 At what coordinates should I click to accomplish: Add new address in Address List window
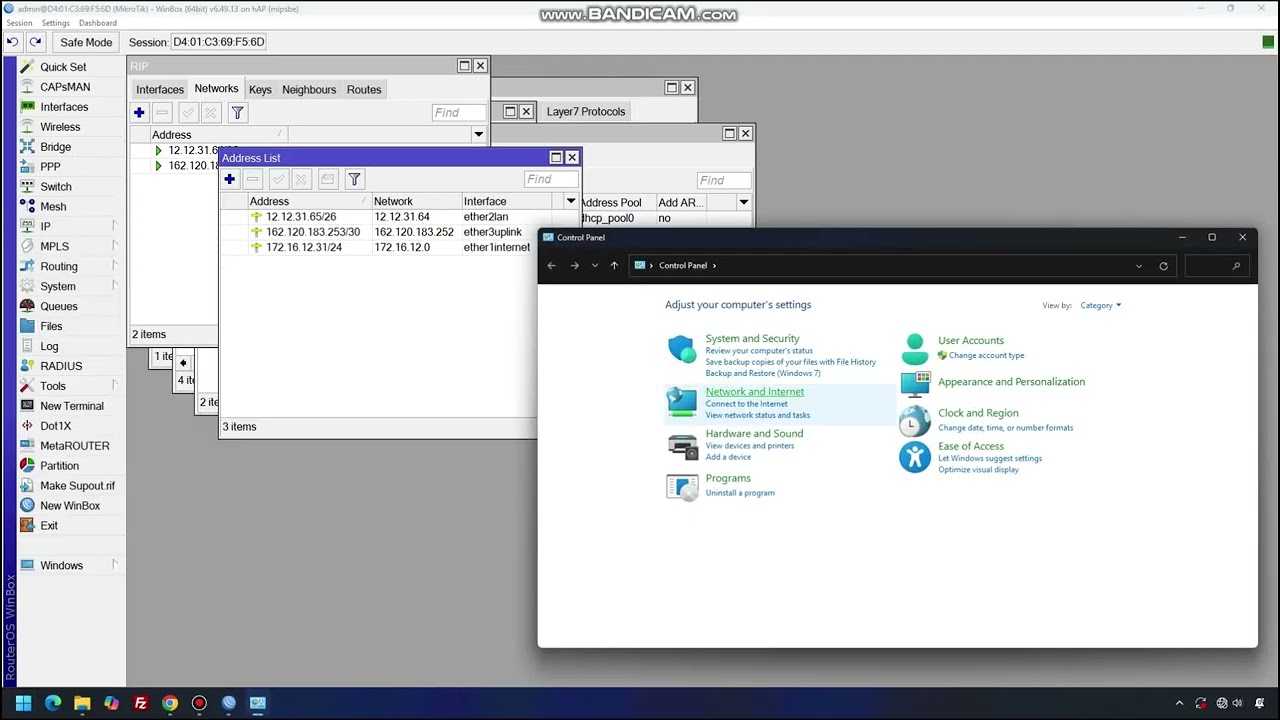229,179
